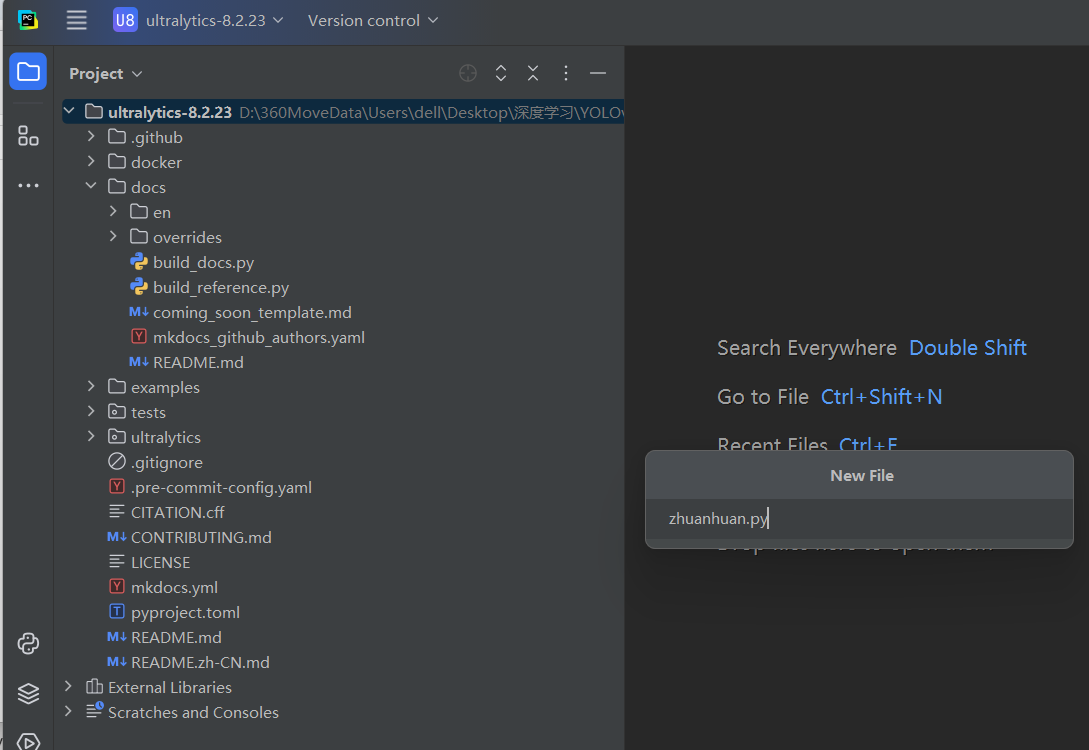
Task: Click the External Libraries icon
Action: [x=94, y=686]
